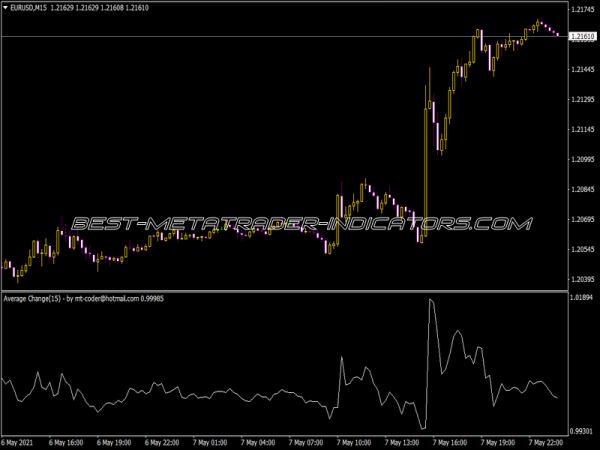Screen dimensions: 600x450
Task: Select the current price label 1.21610
Action: (x=580, y=37)
